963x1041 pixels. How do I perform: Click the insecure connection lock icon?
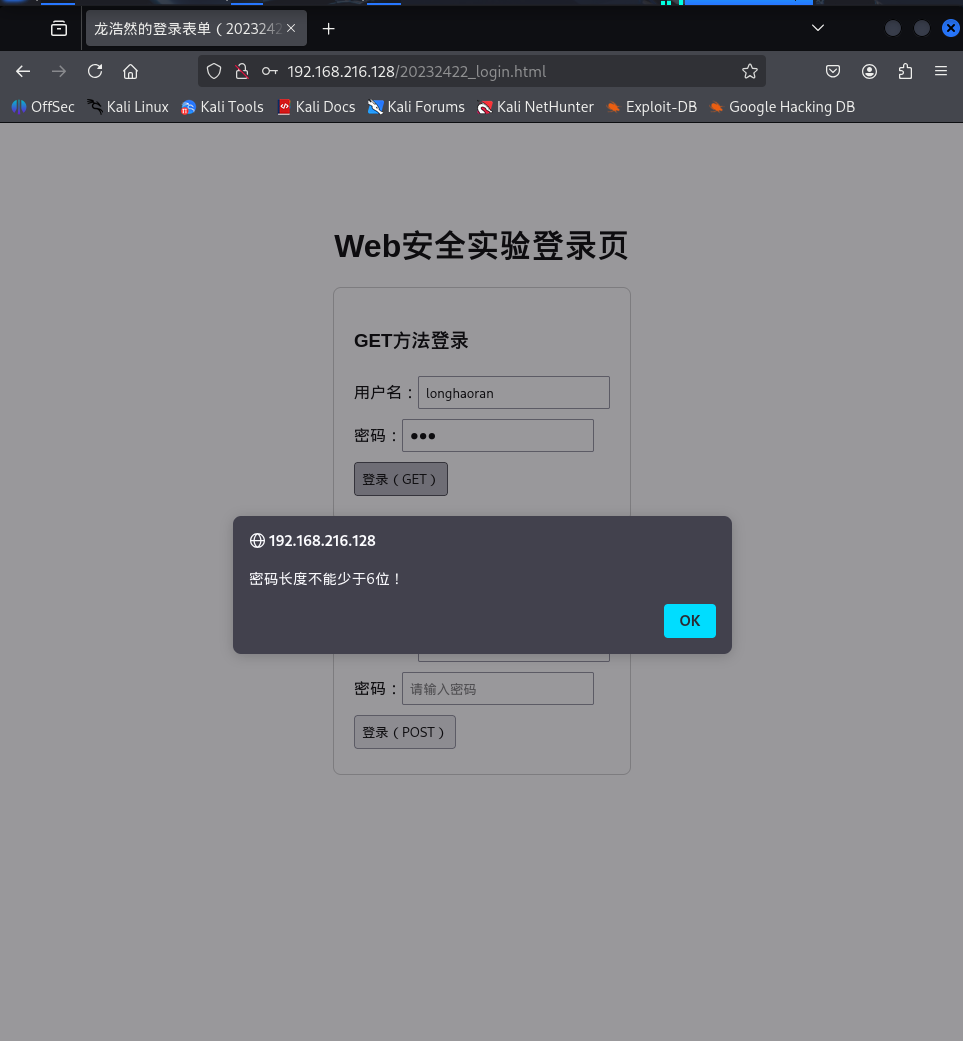[x=242, y=71]
